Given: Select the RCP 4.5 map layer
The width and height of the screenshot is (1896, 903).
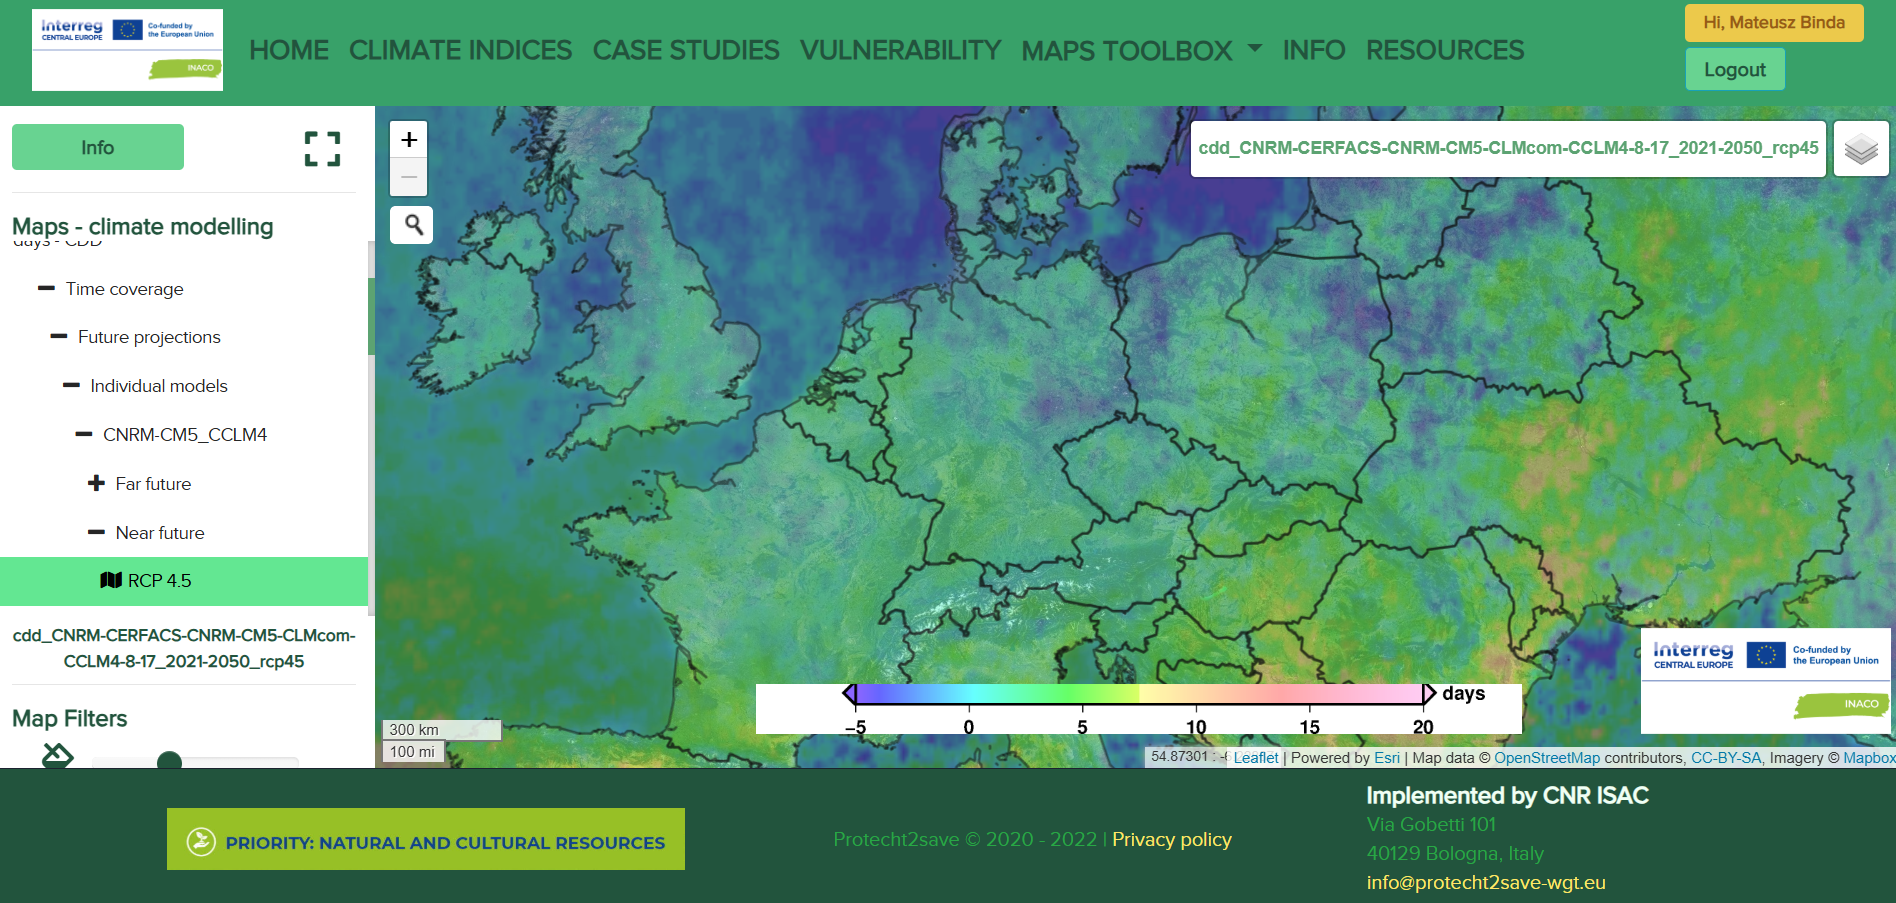Looking at the screenshot, I should pos(158,581).
